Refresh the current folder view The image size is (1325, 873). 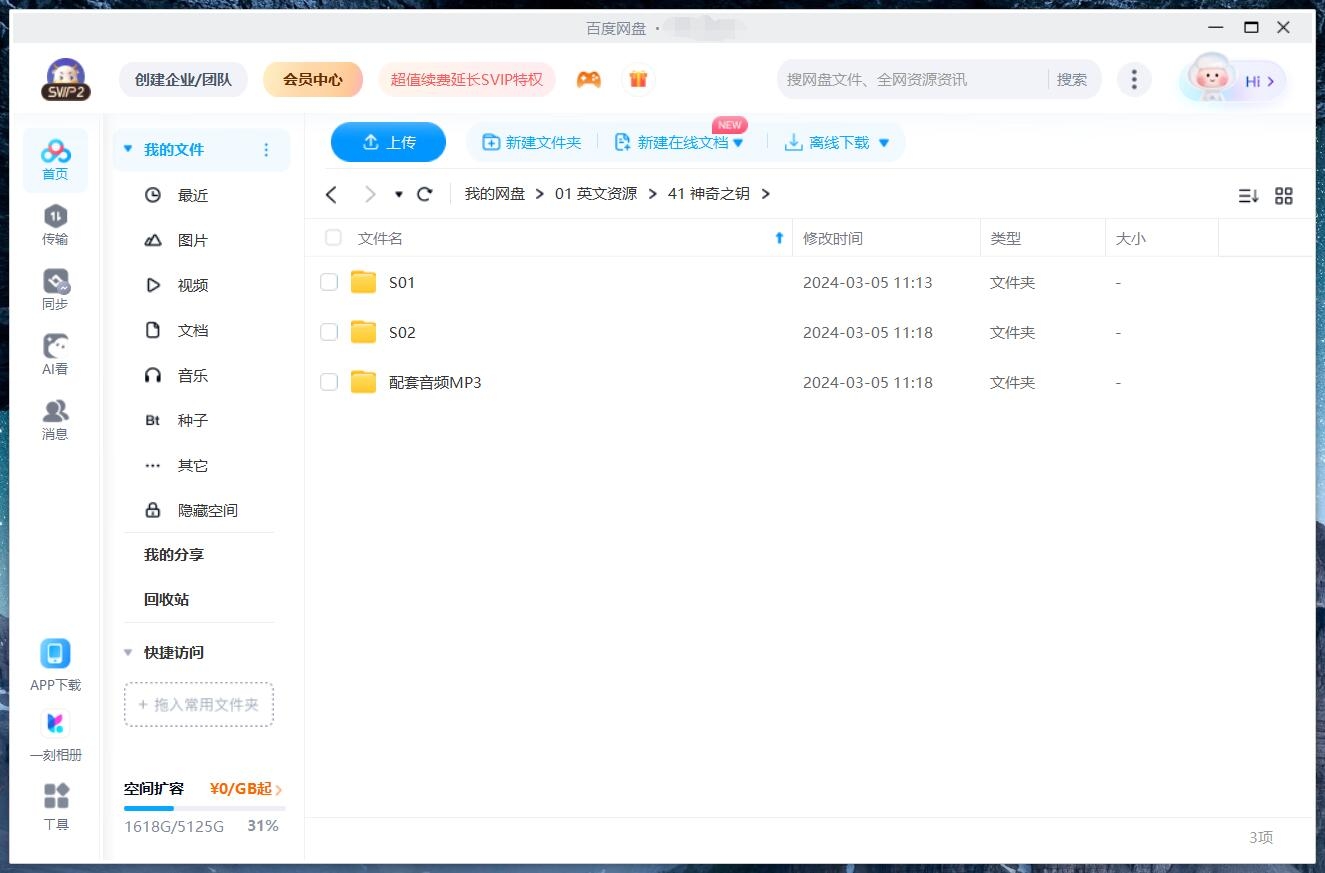tap(424, 194)
